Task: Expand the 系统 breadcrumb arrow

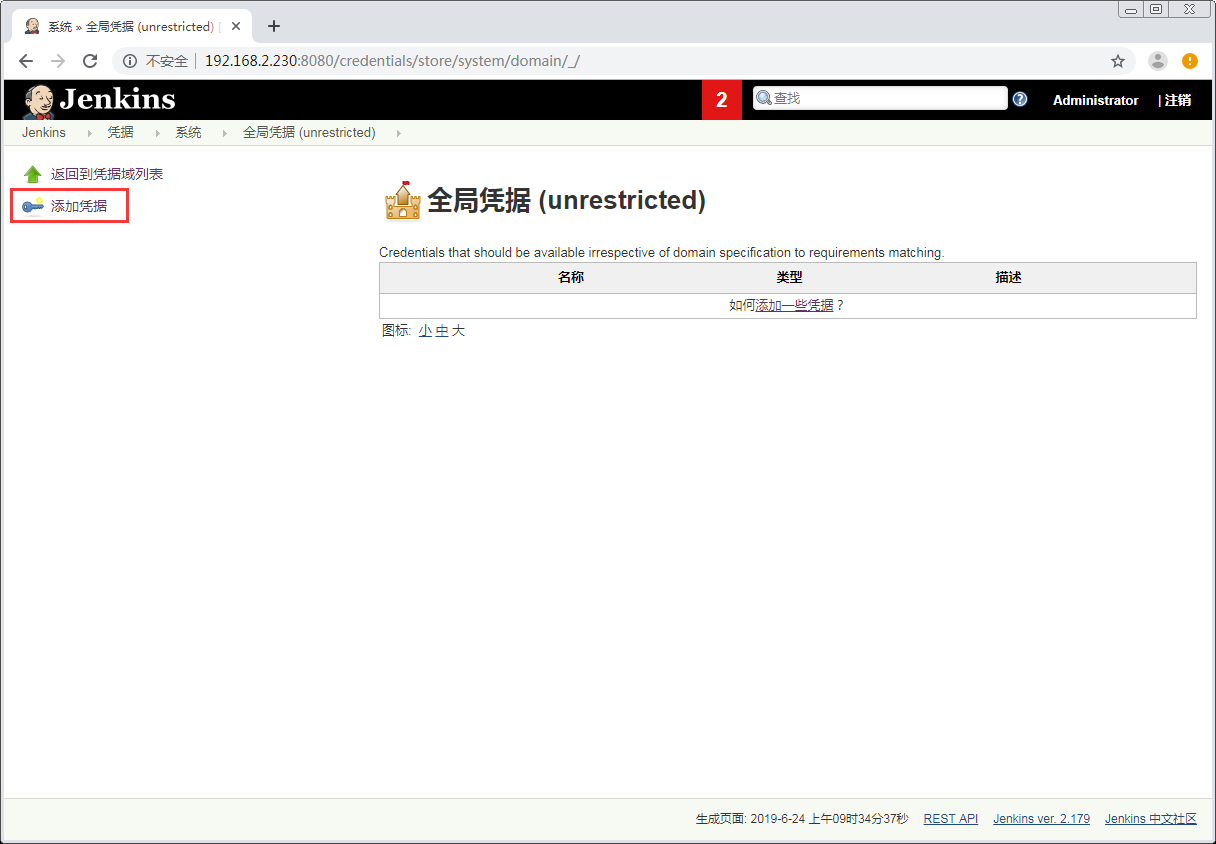Action: point(223,133)
